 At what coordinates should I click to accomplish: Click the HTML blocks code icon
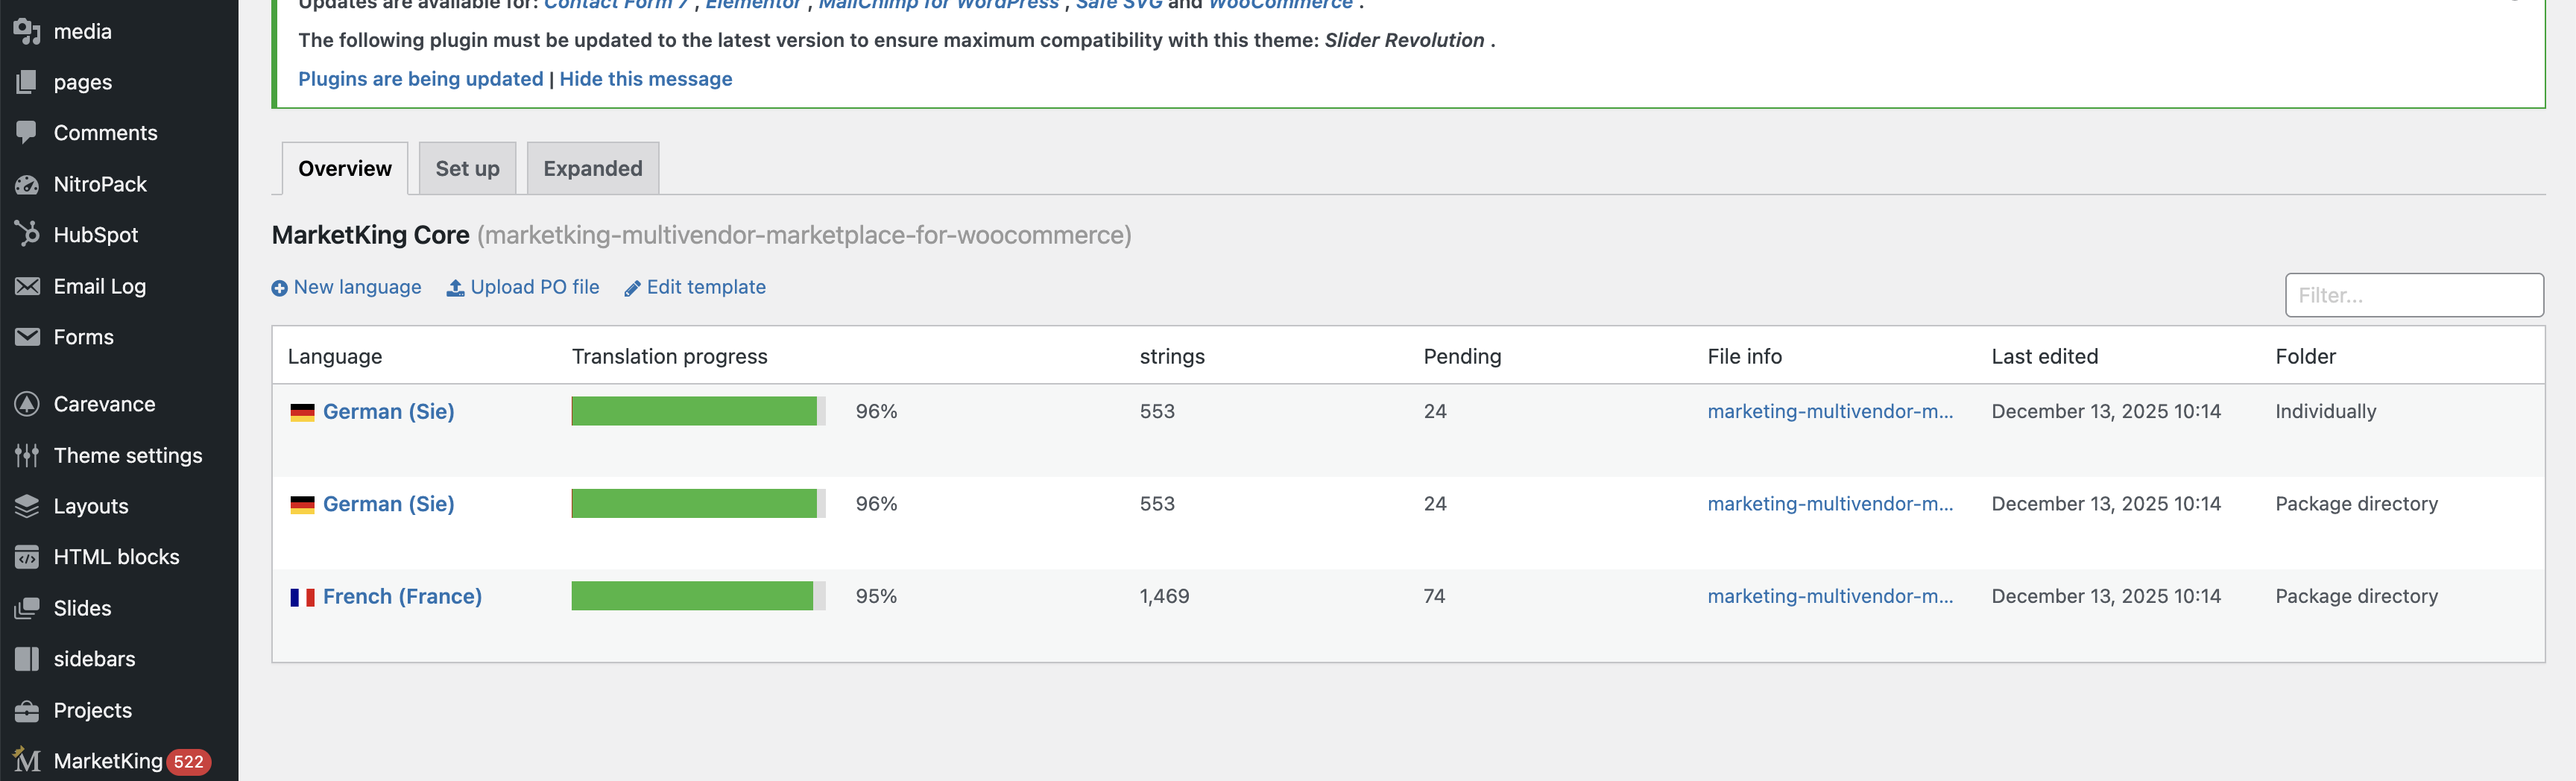click(x=27, y=557)
